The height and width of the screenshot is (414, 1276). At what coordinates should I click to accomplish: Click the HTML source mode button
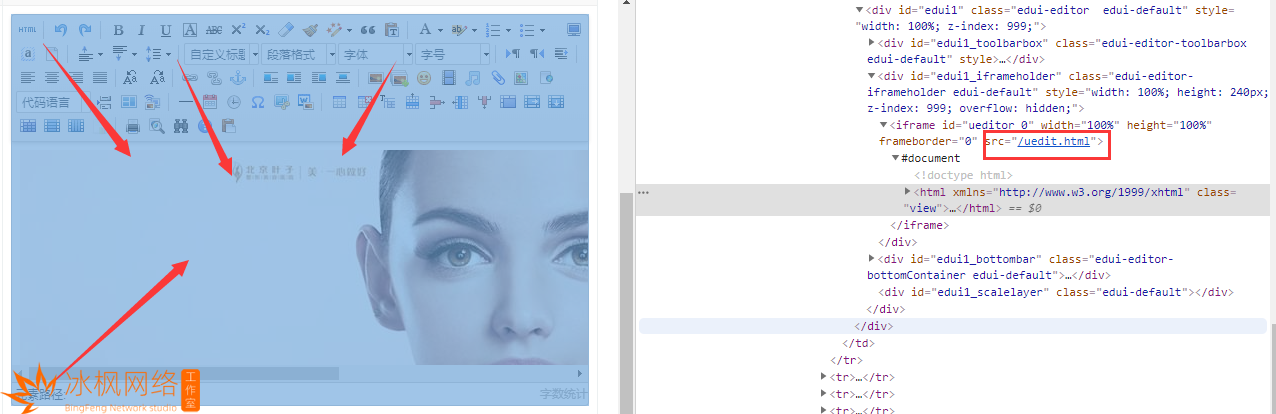[x=27, y=30]
